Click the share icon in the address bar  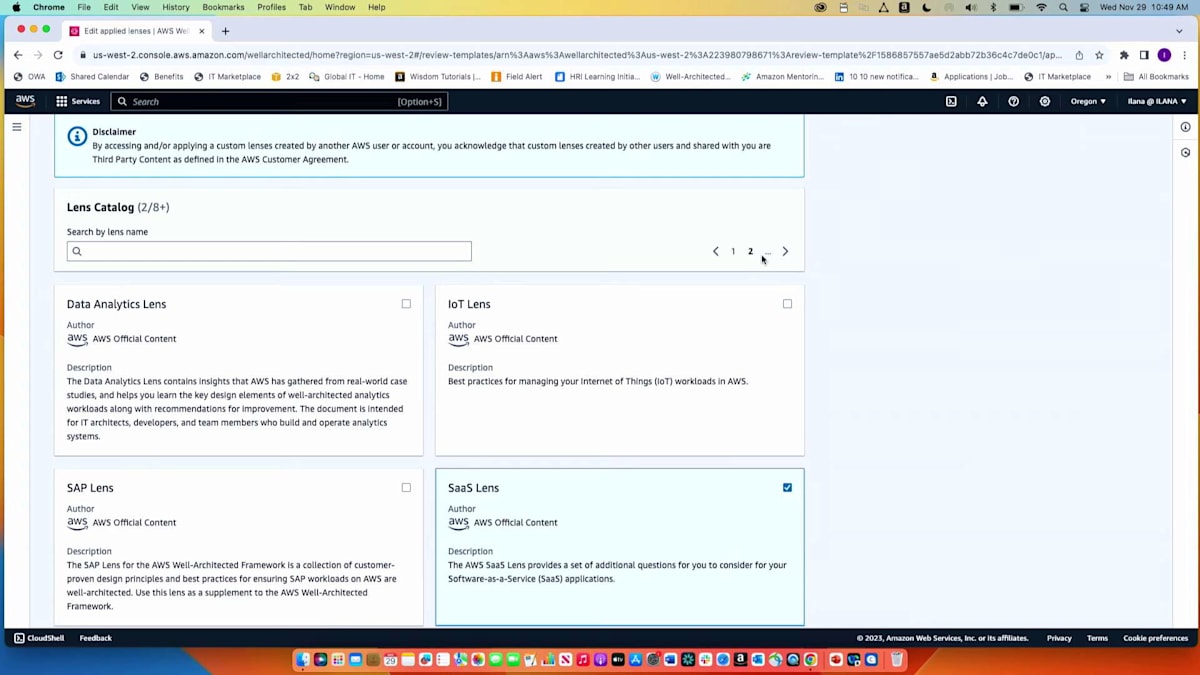[x=1079, y=55]
